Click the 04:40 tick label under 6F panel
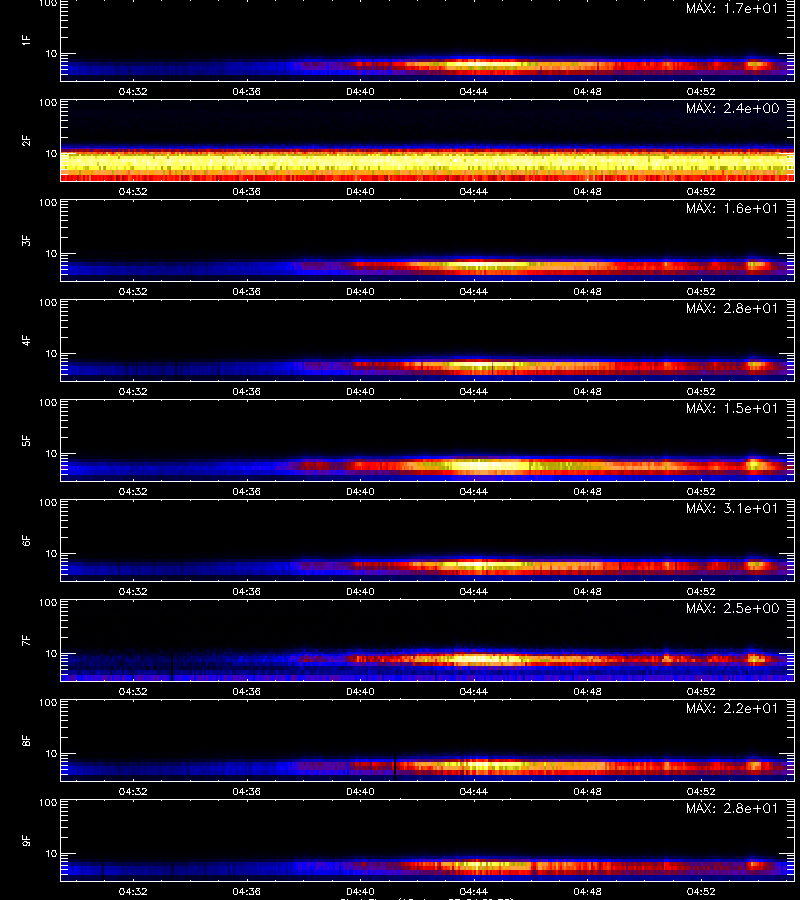This screenshot has height=900, width=800. point(360,591)
